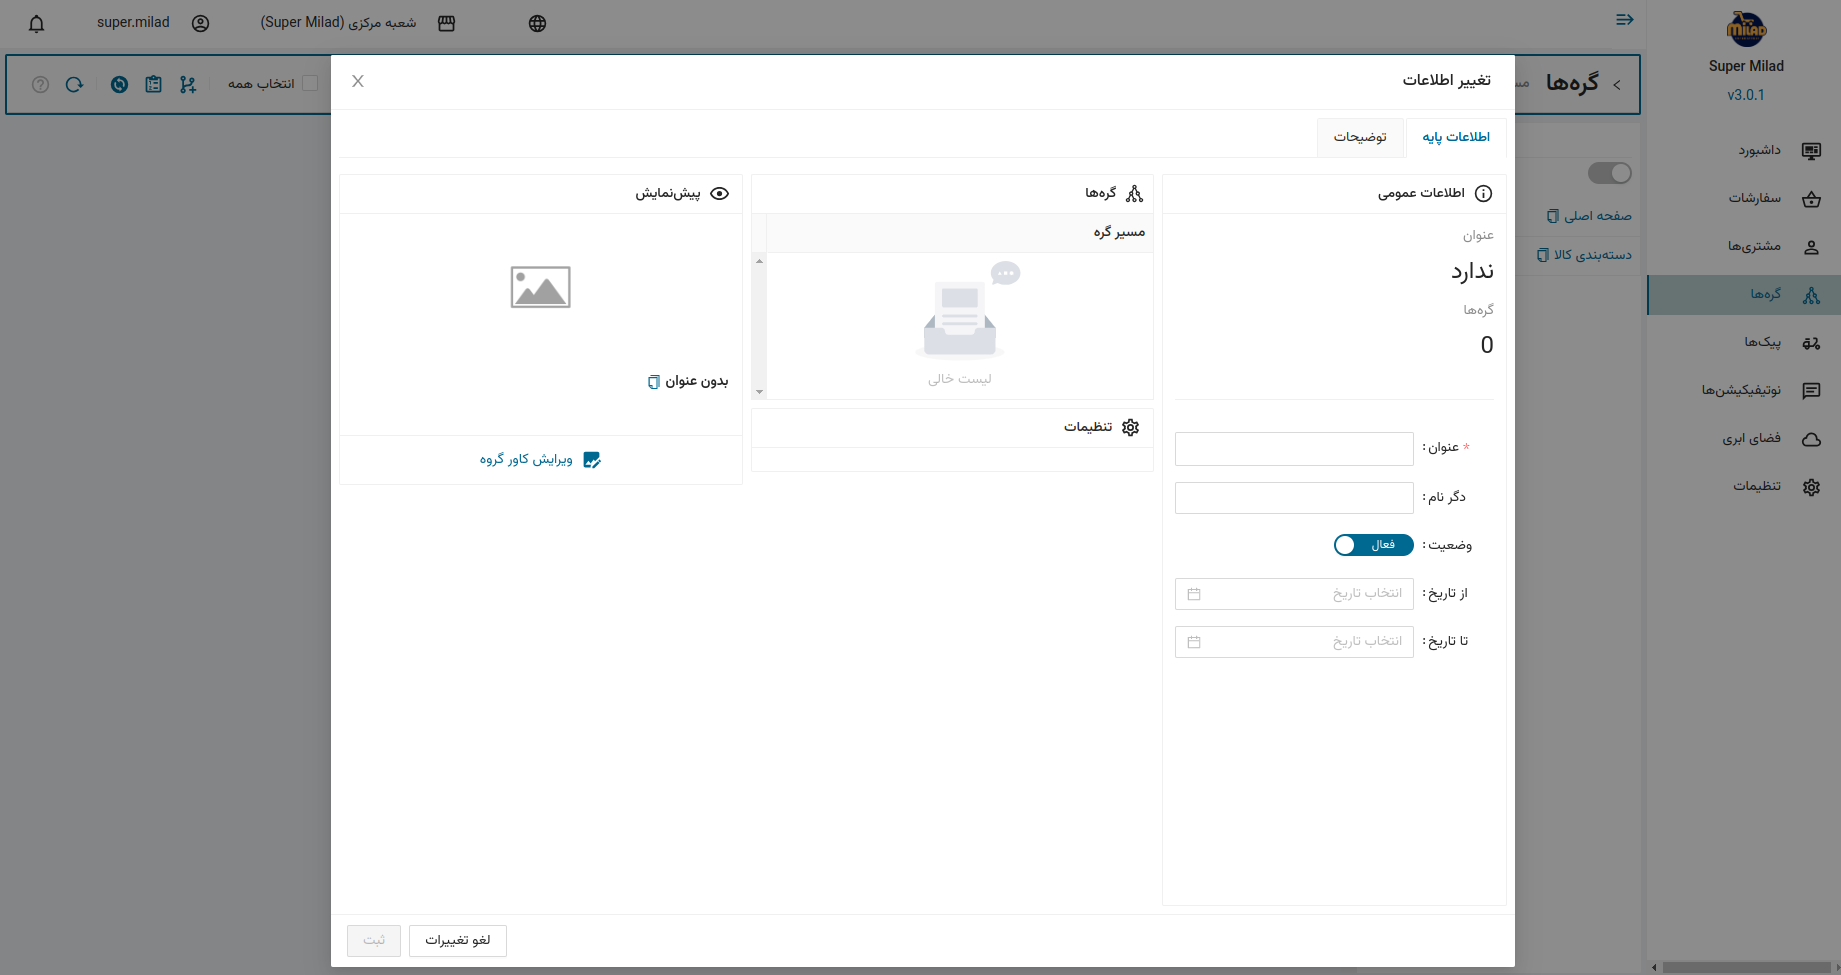Viewport: 1841px width, 975px height.
Task: Toggle the gray switch behind the dialog
Action: click(1609, 173)
